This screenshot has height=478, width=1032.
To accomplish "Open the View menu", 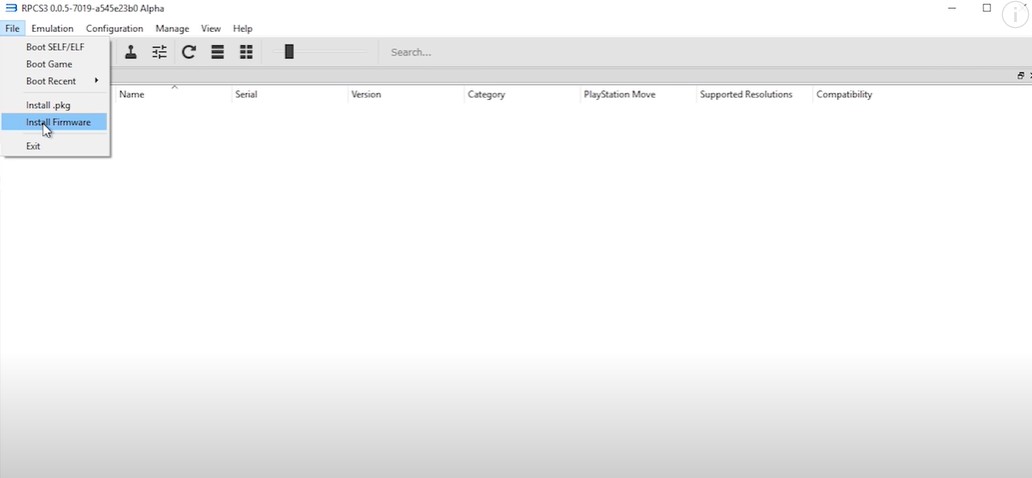I will (x=211, y=28).
